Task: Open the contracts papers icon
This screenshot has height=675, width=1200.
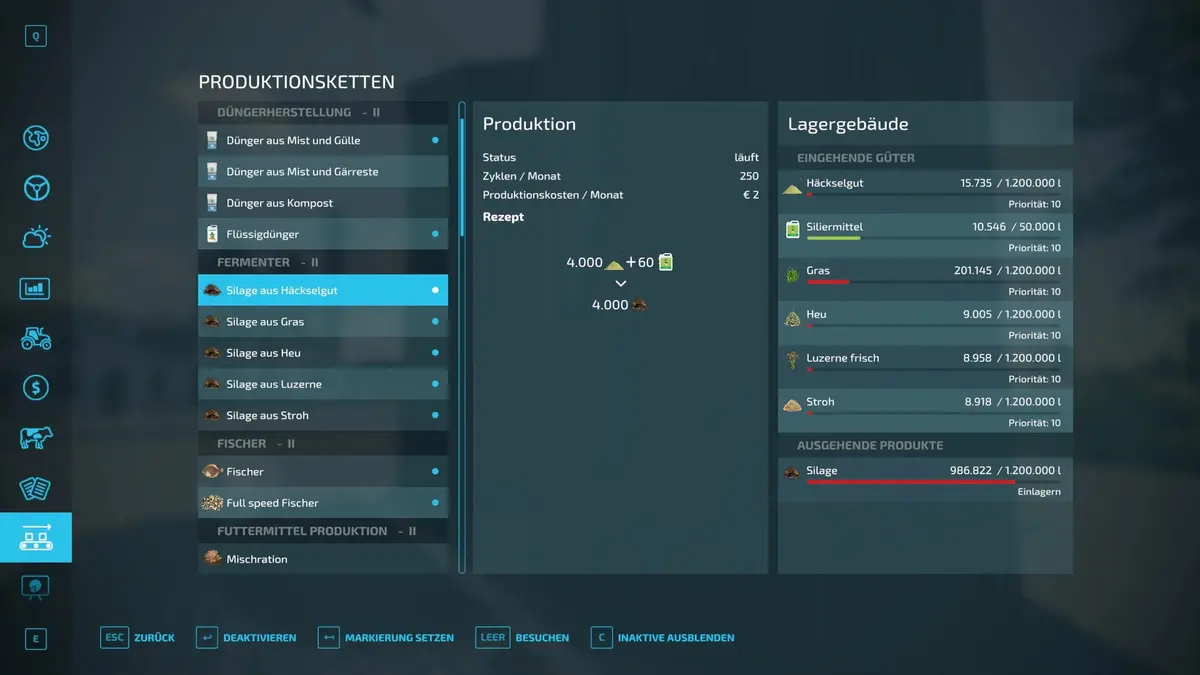Action: click(36, 488)
